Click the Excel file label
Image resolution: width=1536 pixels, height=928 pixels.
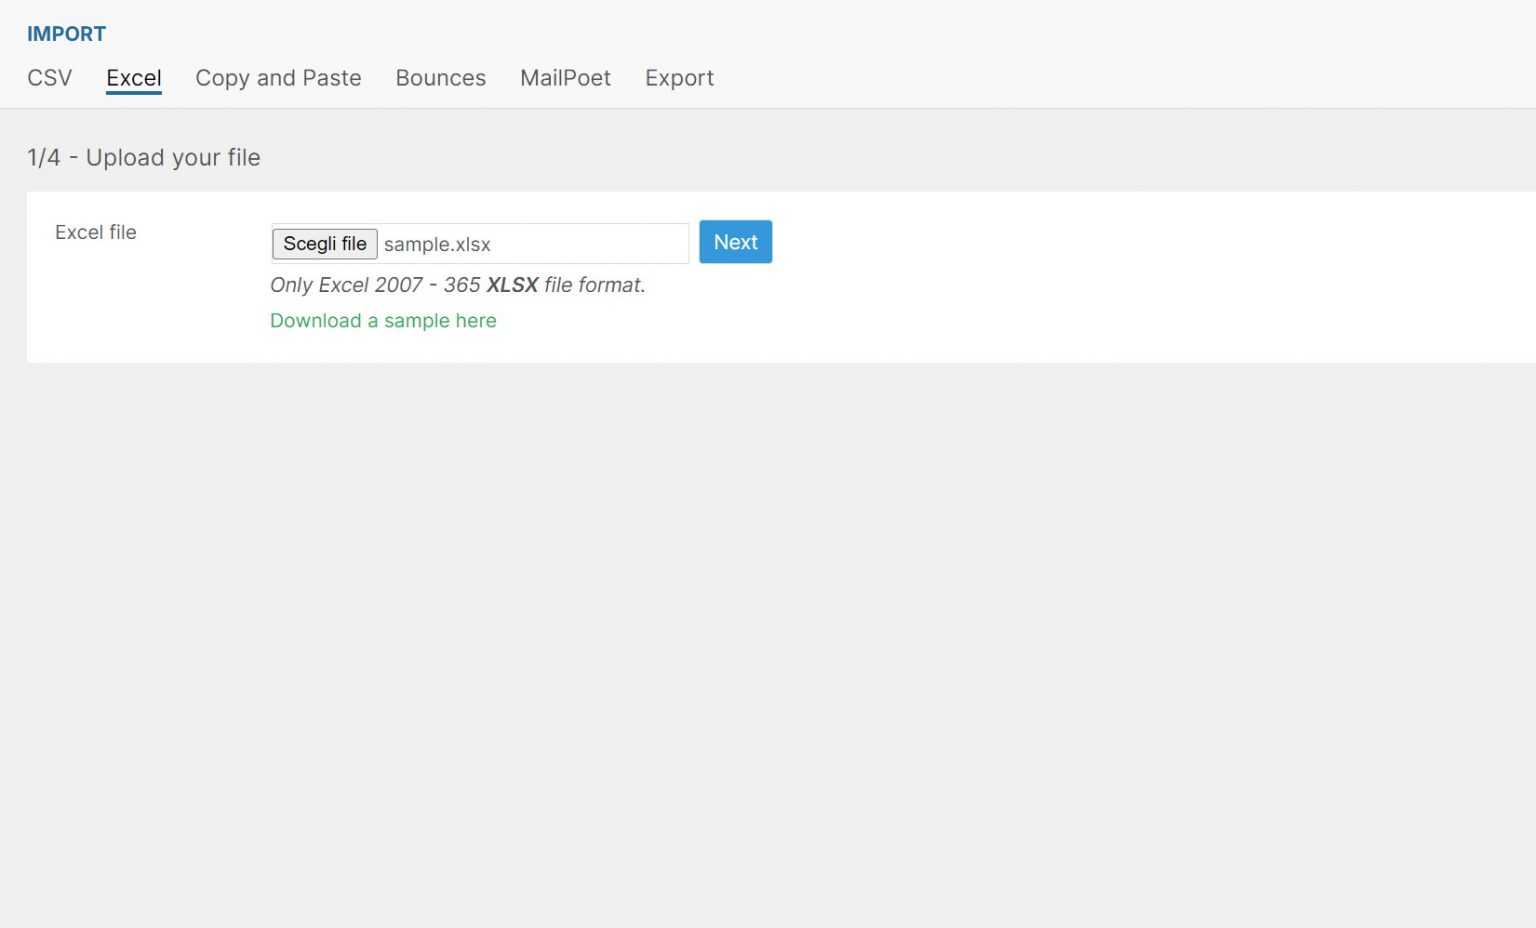[x=96, y=232]
